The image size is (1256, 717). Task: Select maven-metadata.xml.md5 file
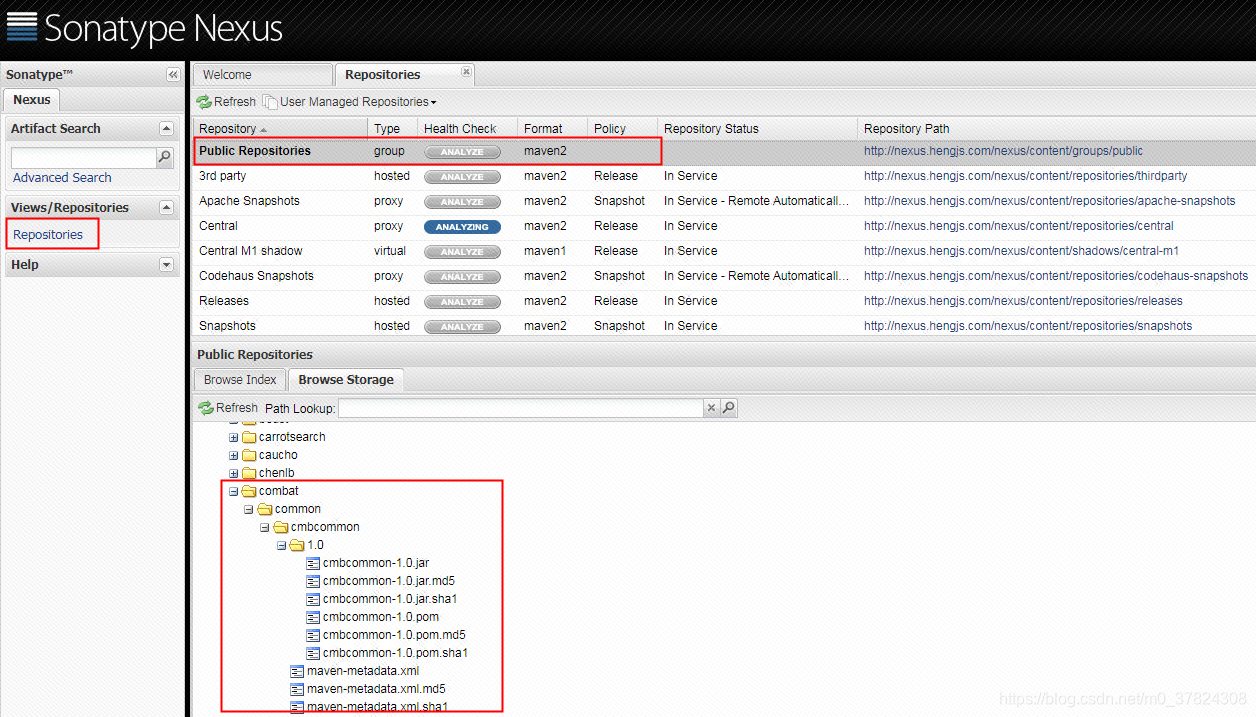pos(376,689)
